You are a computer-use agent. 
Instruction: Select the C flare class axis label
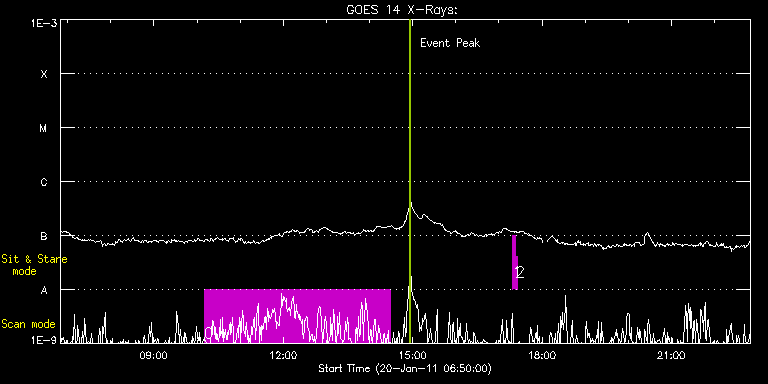click(x=44, y=182)
